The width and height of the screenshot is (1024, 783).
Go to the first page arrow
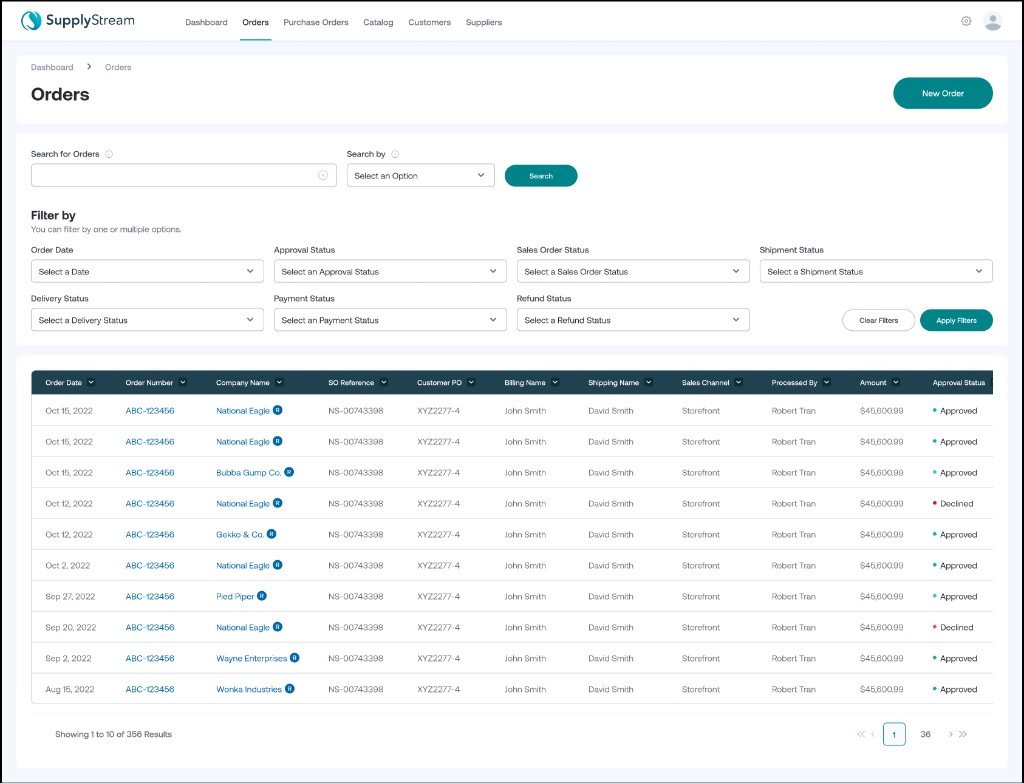click(x=860, y=734)
